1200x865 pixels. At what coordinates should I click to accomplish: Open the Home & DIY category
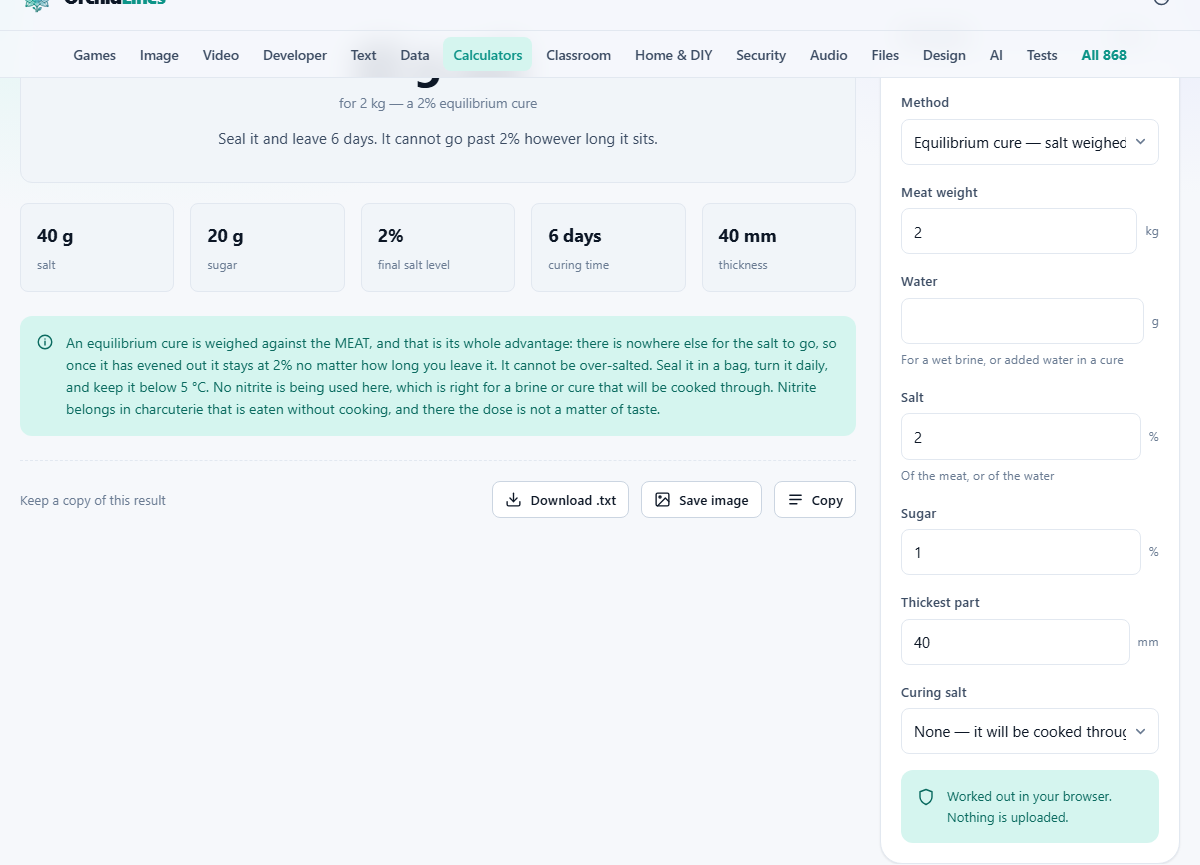click(x=674, y=55)
